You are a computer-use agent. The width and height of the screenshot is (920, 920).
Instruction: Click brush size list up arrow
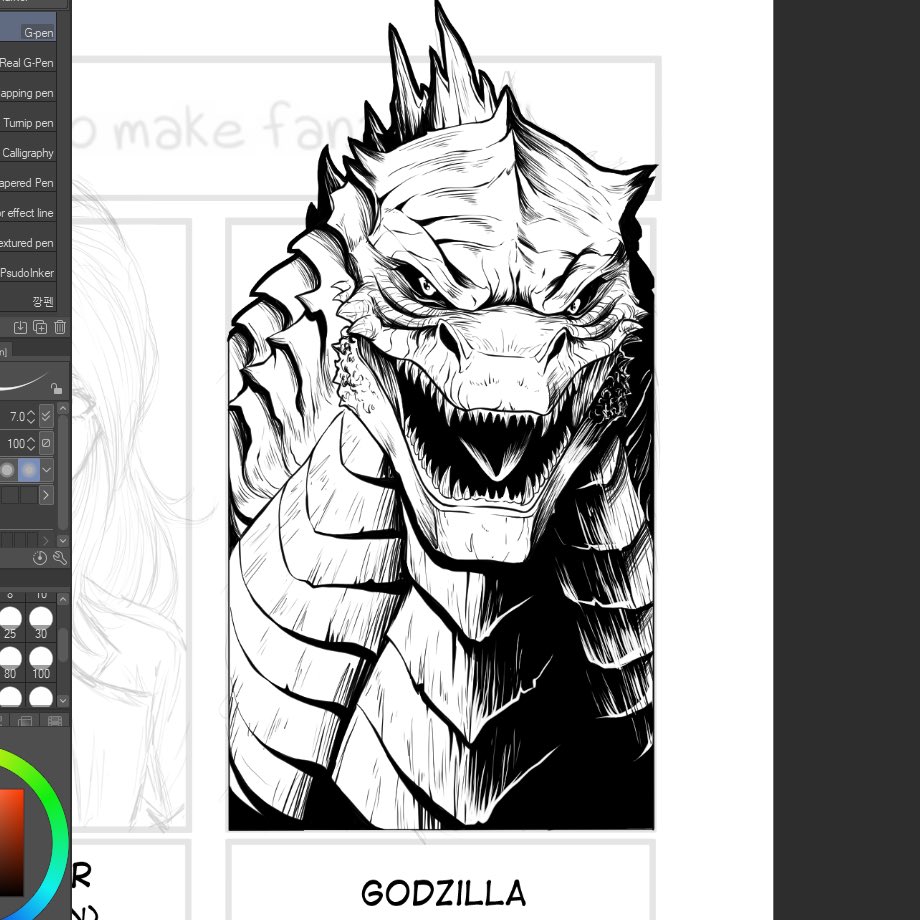[x=63, y=599]
